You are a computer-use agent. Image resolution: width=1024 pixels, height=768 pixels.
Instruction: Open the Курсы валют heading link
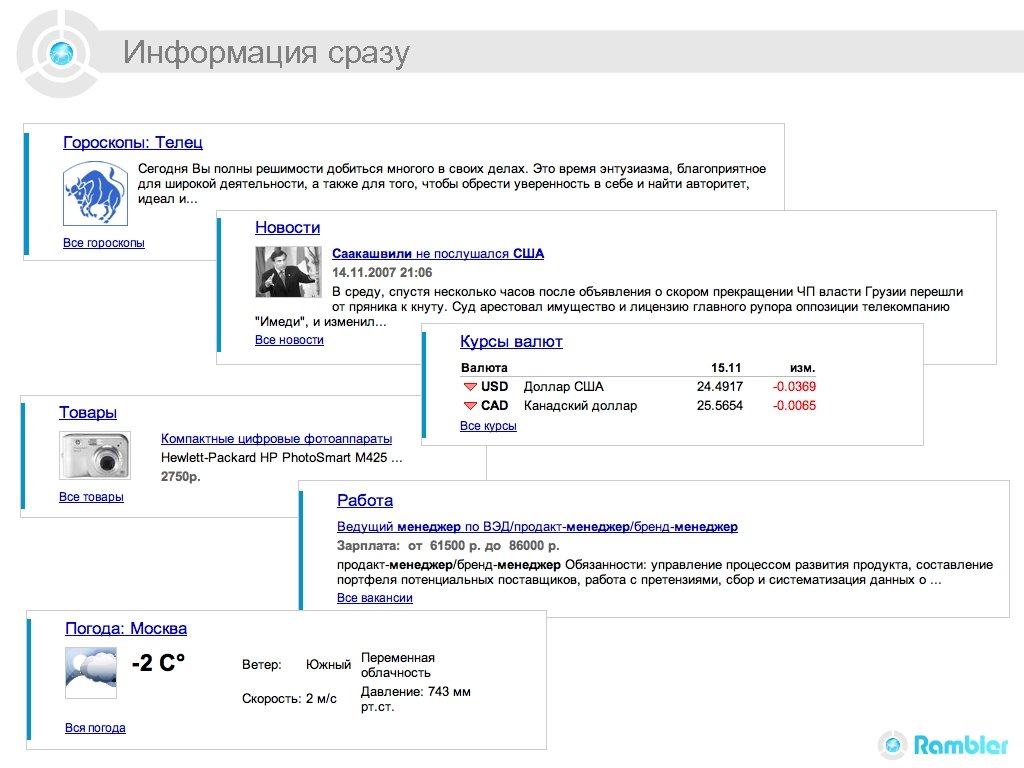coord(511,342)
